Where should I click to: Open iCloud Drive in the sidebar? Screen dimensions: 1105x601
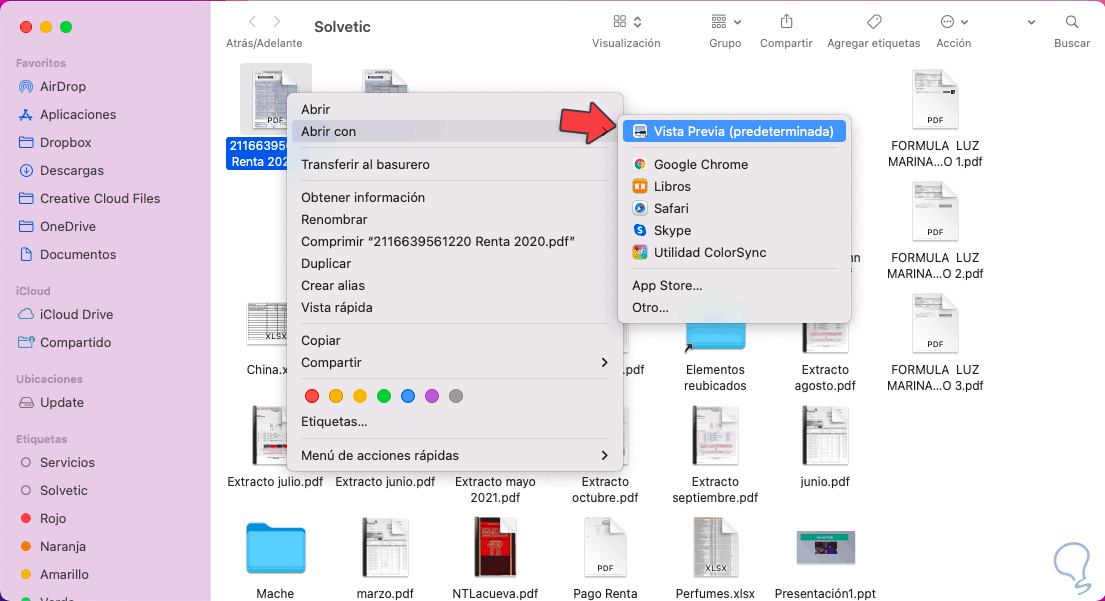(66, 314)
